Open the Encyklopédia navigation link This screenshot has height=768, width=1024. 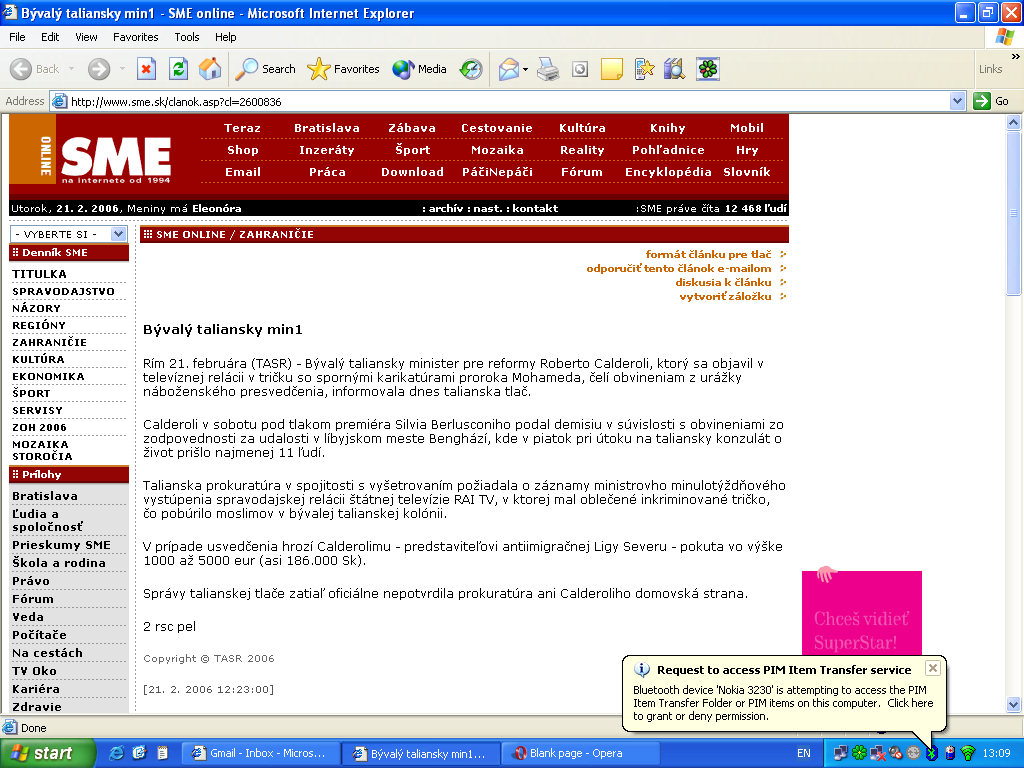coord(667,172)
